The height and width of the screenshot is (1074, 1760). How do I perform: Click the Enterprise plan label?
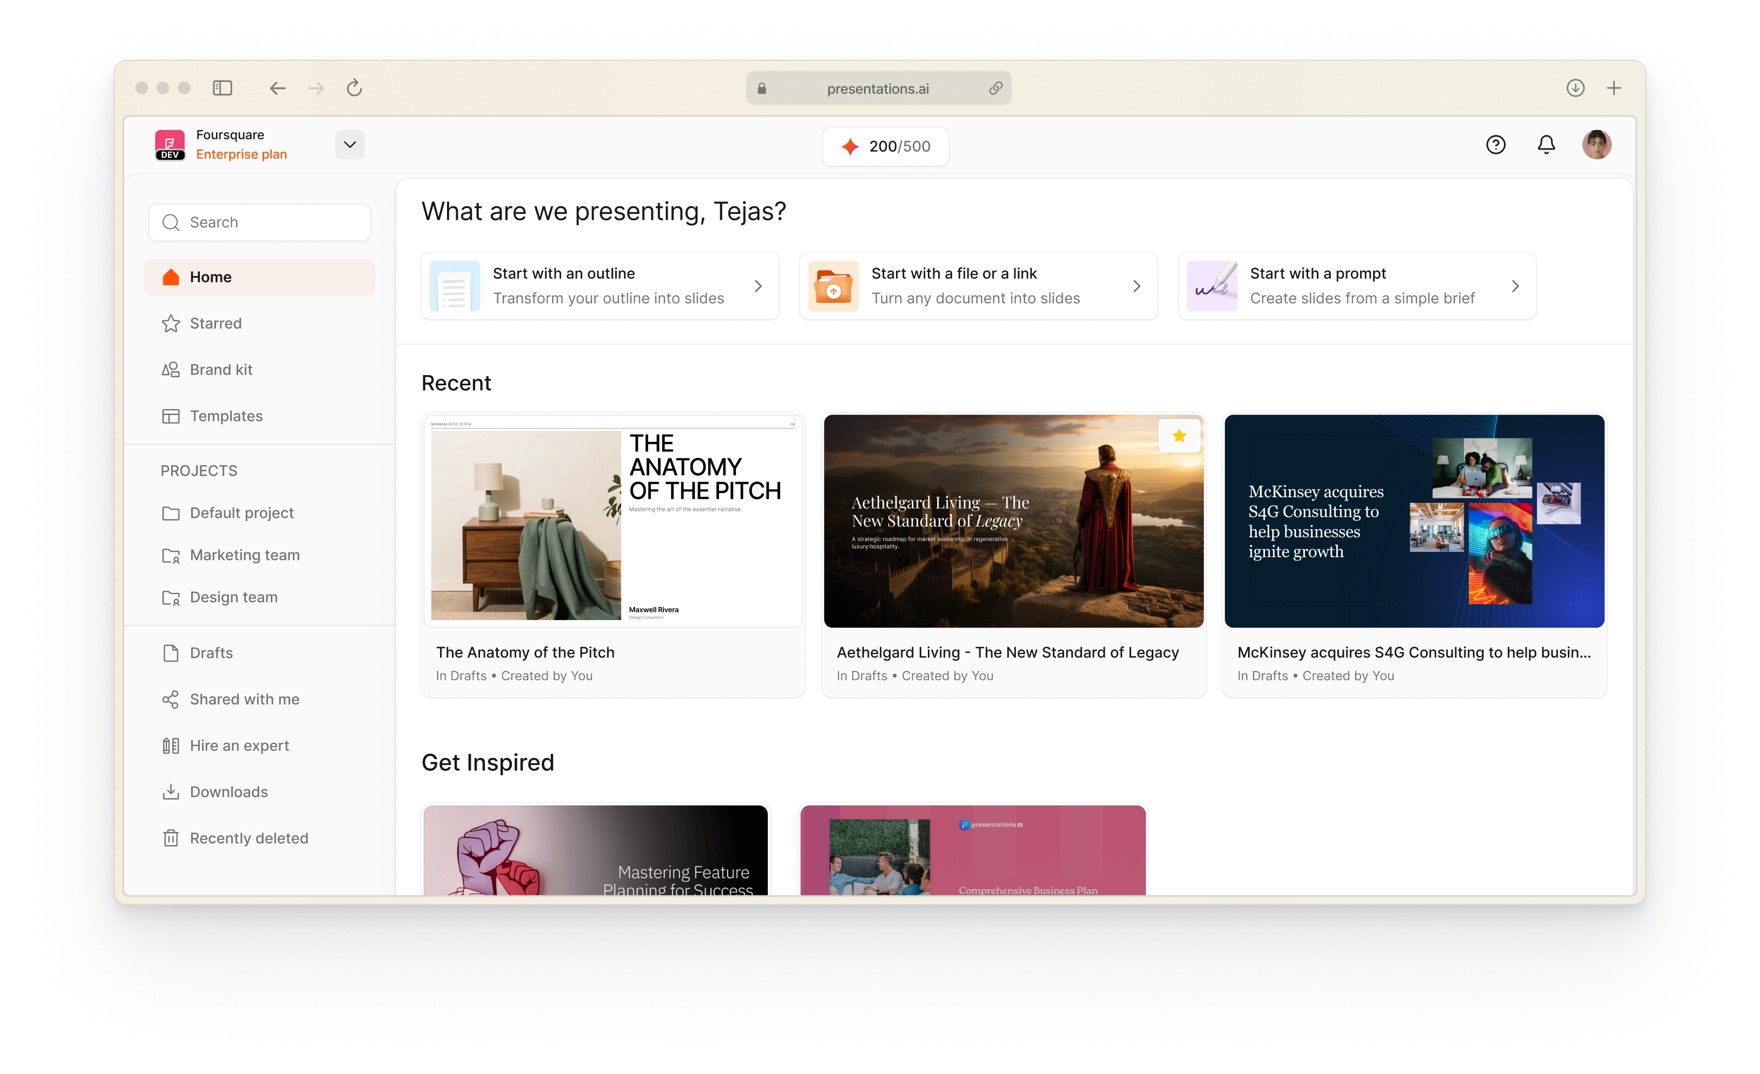[241, 154]
